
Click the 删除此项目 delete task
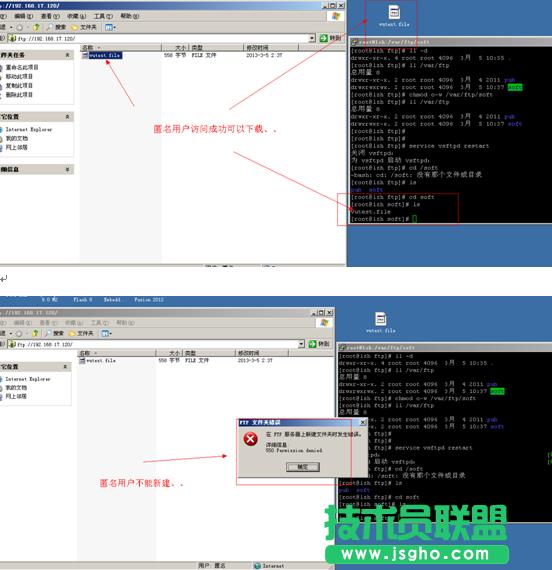pyautogui.click(x=19, y=95)
